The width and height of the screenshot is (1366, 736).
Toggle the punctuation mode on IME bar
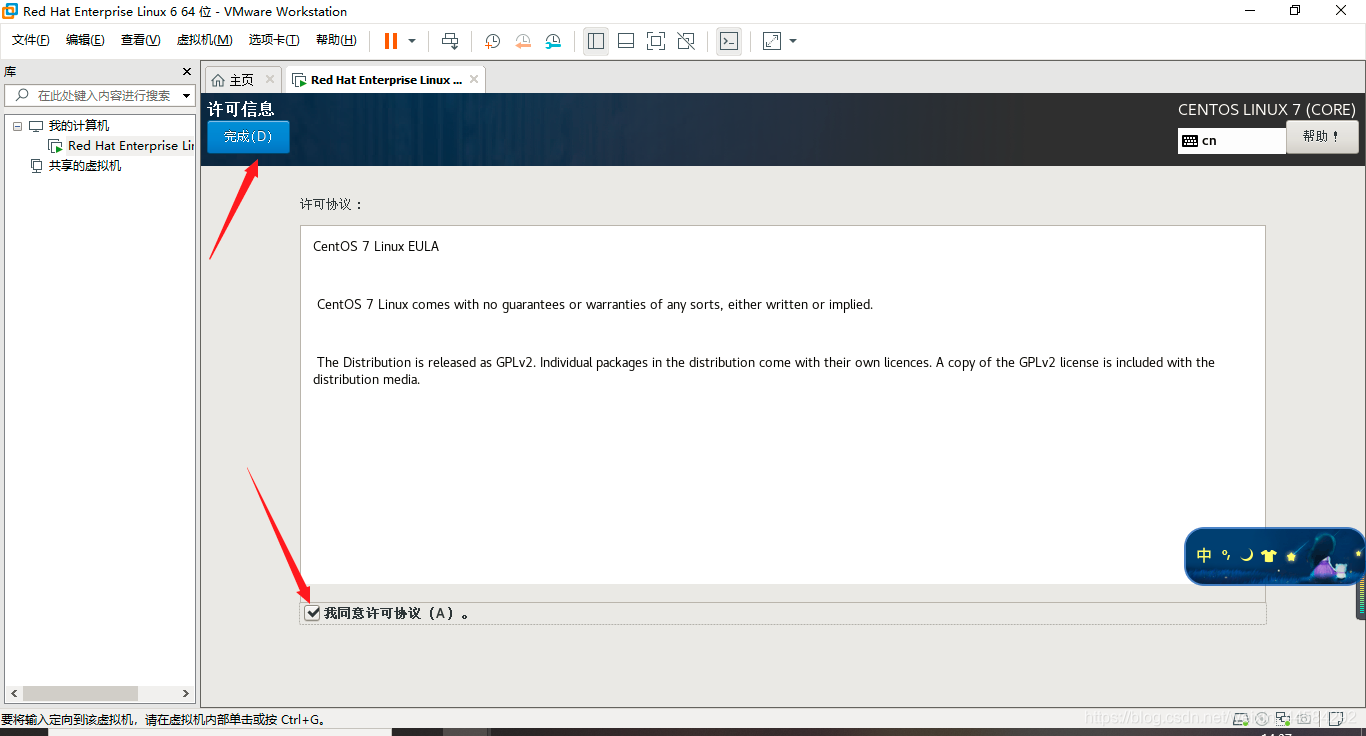[x=1226, y=554]
